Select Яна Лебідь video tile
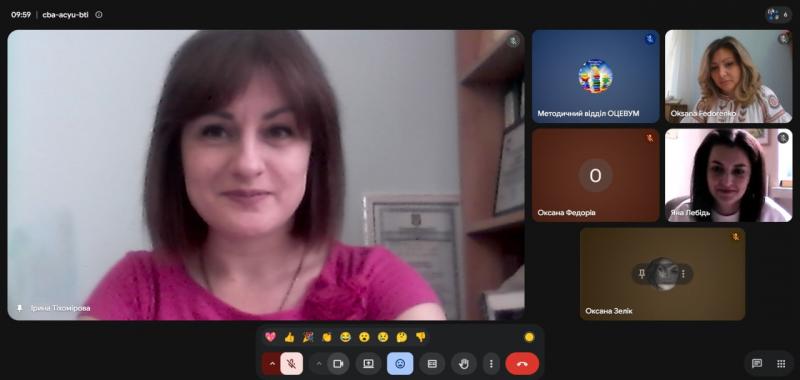The image size is (800, 380). 729,175
